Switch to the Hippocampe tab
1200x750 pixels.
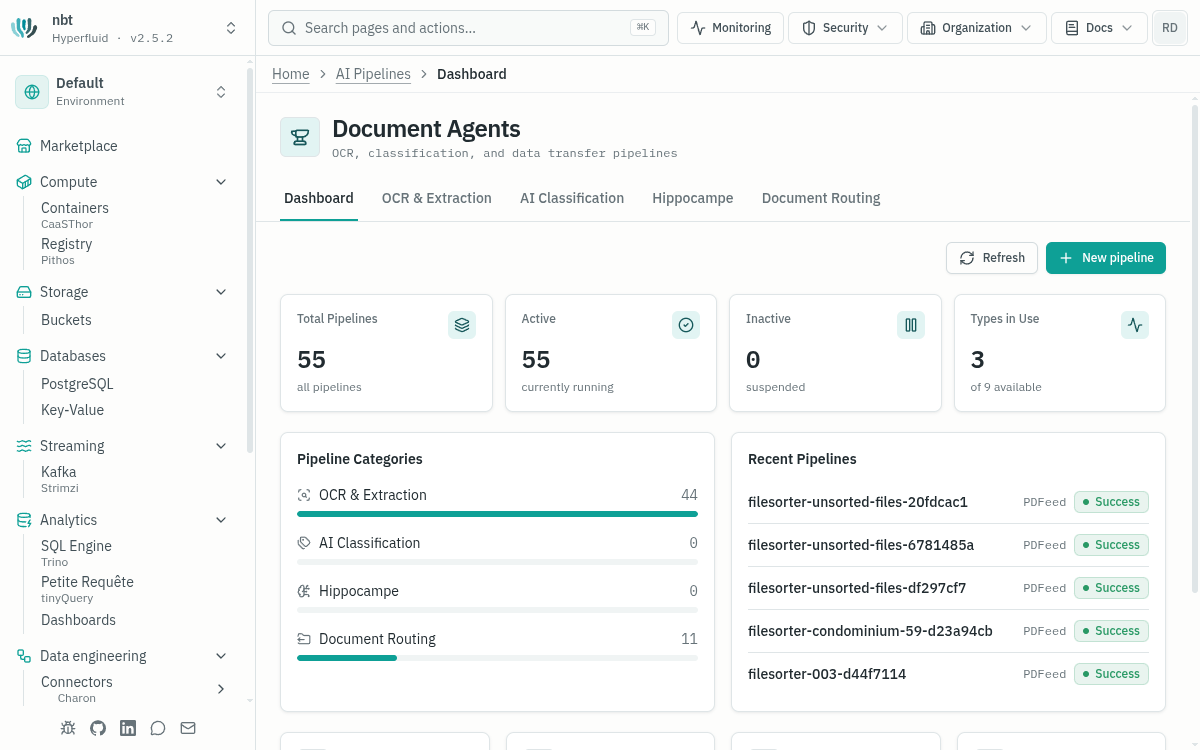point(693,198)
